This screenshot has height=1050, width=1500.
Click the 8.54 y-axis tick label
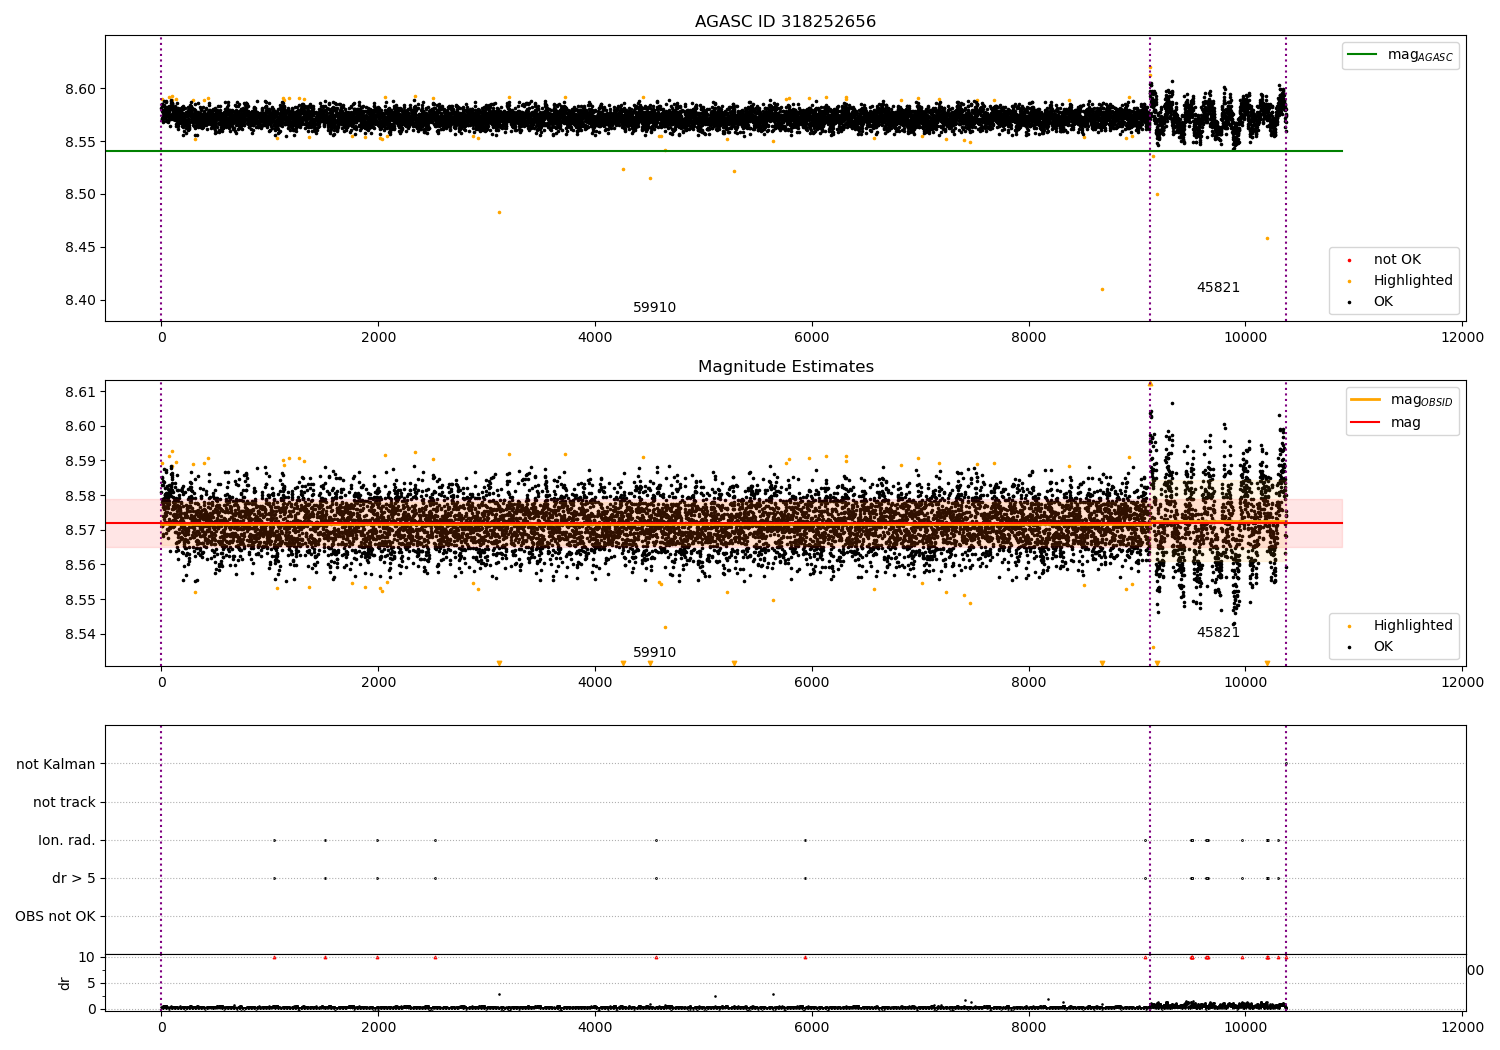(80, 635)
